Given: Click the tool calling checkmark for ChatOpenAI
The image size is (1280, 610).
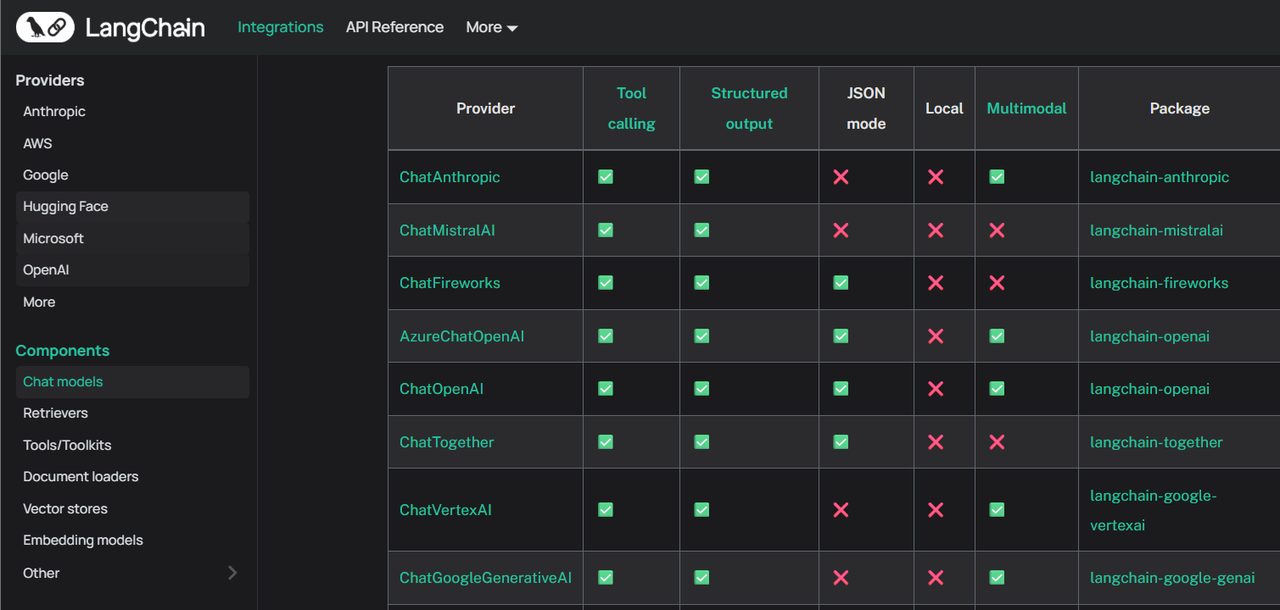Looking at the screenshot, I should 606,389.
